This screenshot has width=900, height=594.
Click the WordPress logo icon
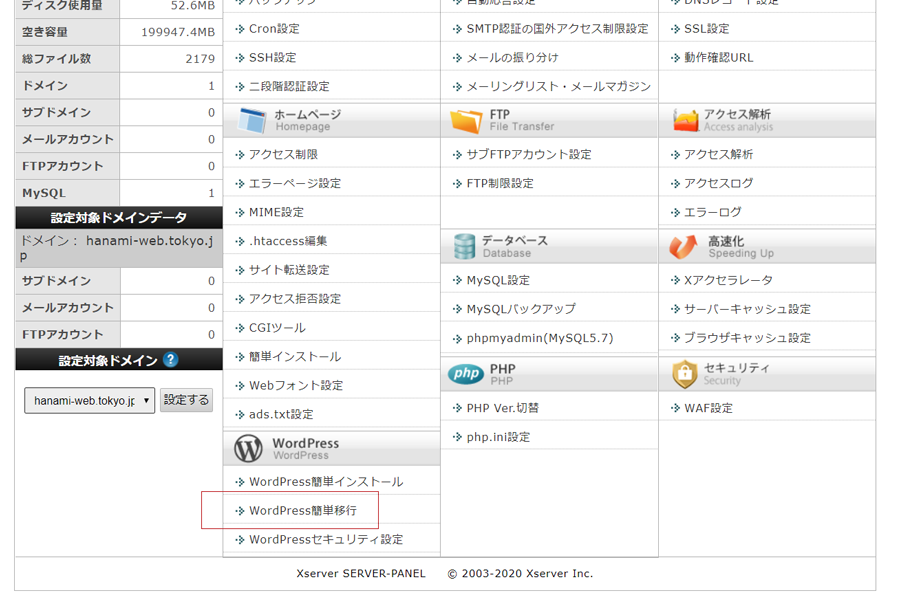(249, 448)
